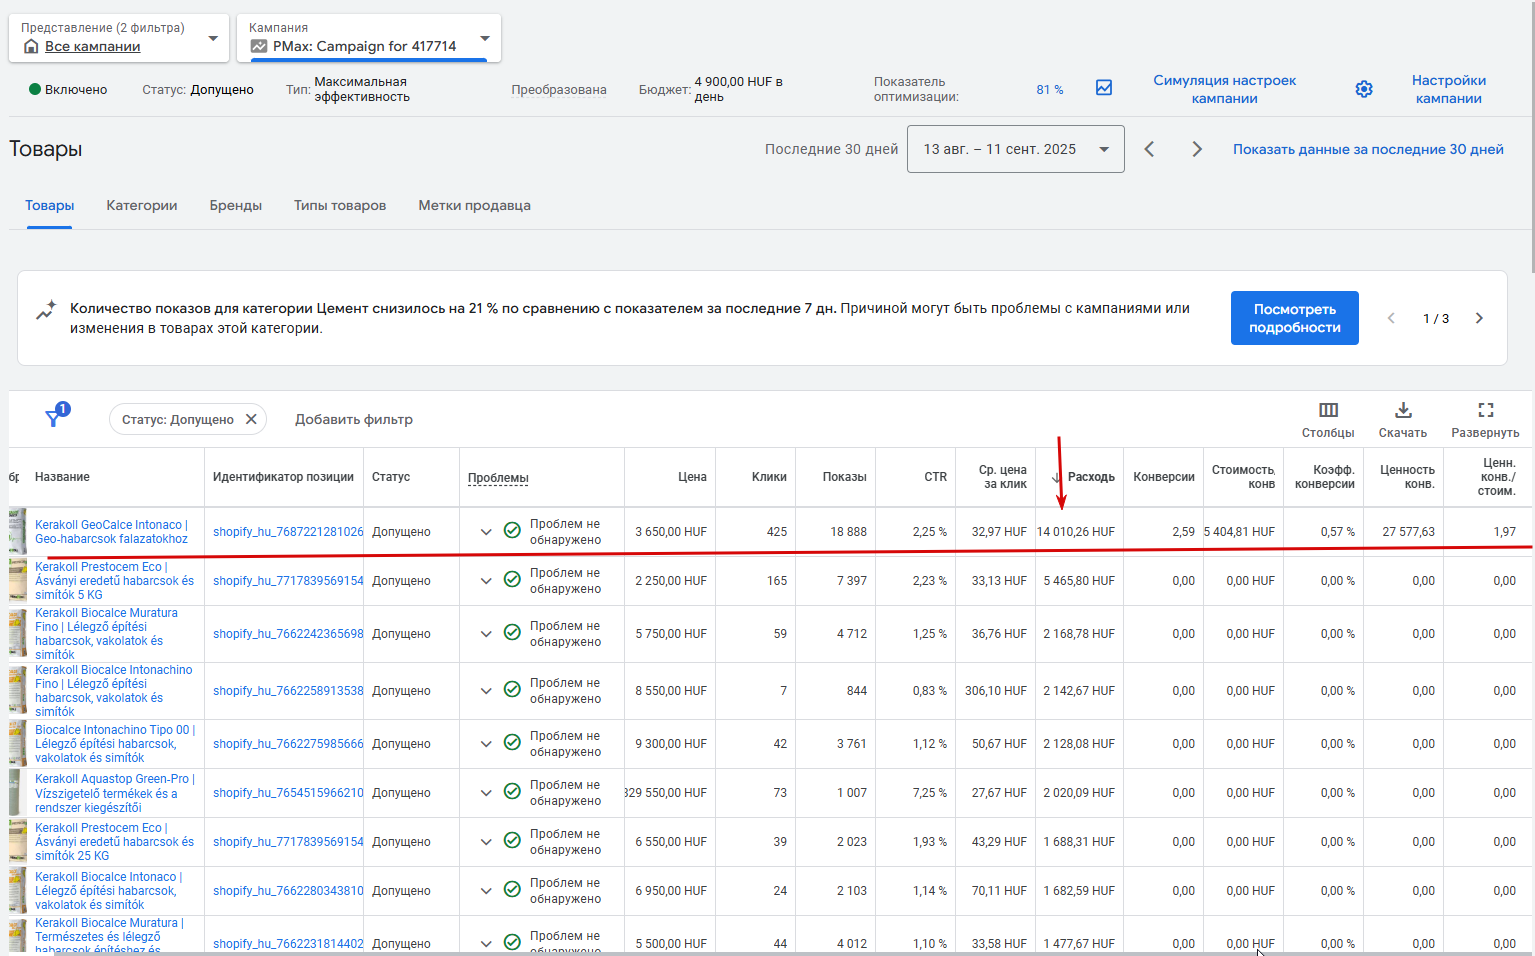The image size is (1535, 956).
Task: Switch to the Бренды tab
Action: [x=236, y=205]
